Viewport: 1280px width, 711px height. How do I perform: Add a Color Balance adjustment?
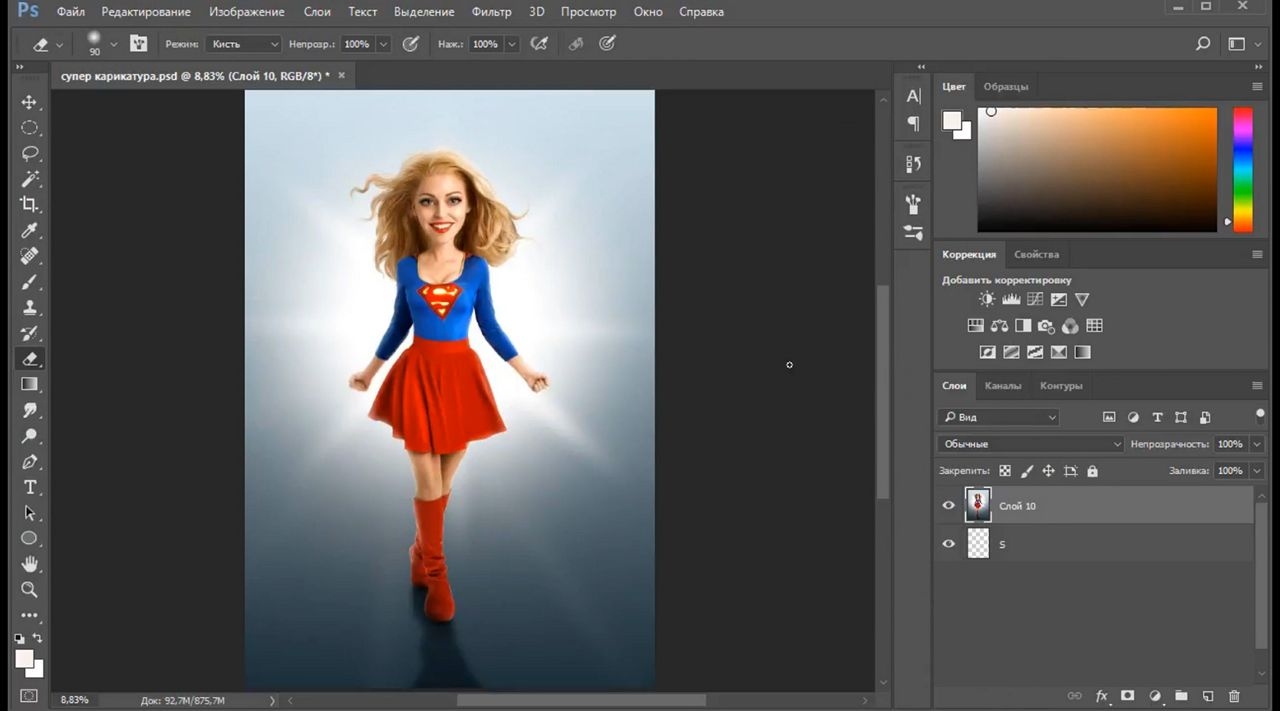999,326
